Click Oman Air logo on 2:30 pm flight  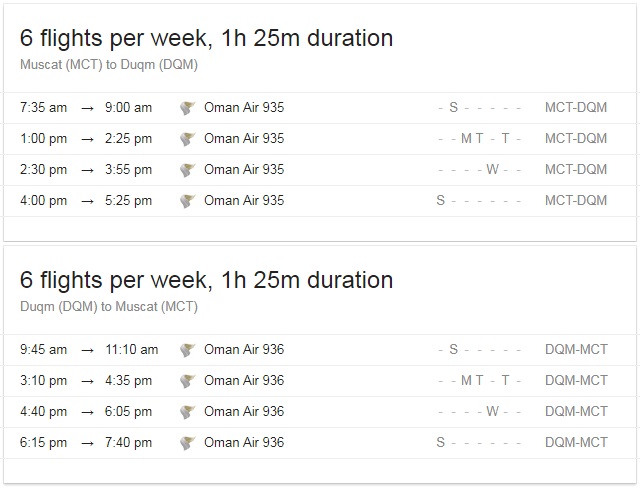tap(188, 170)
